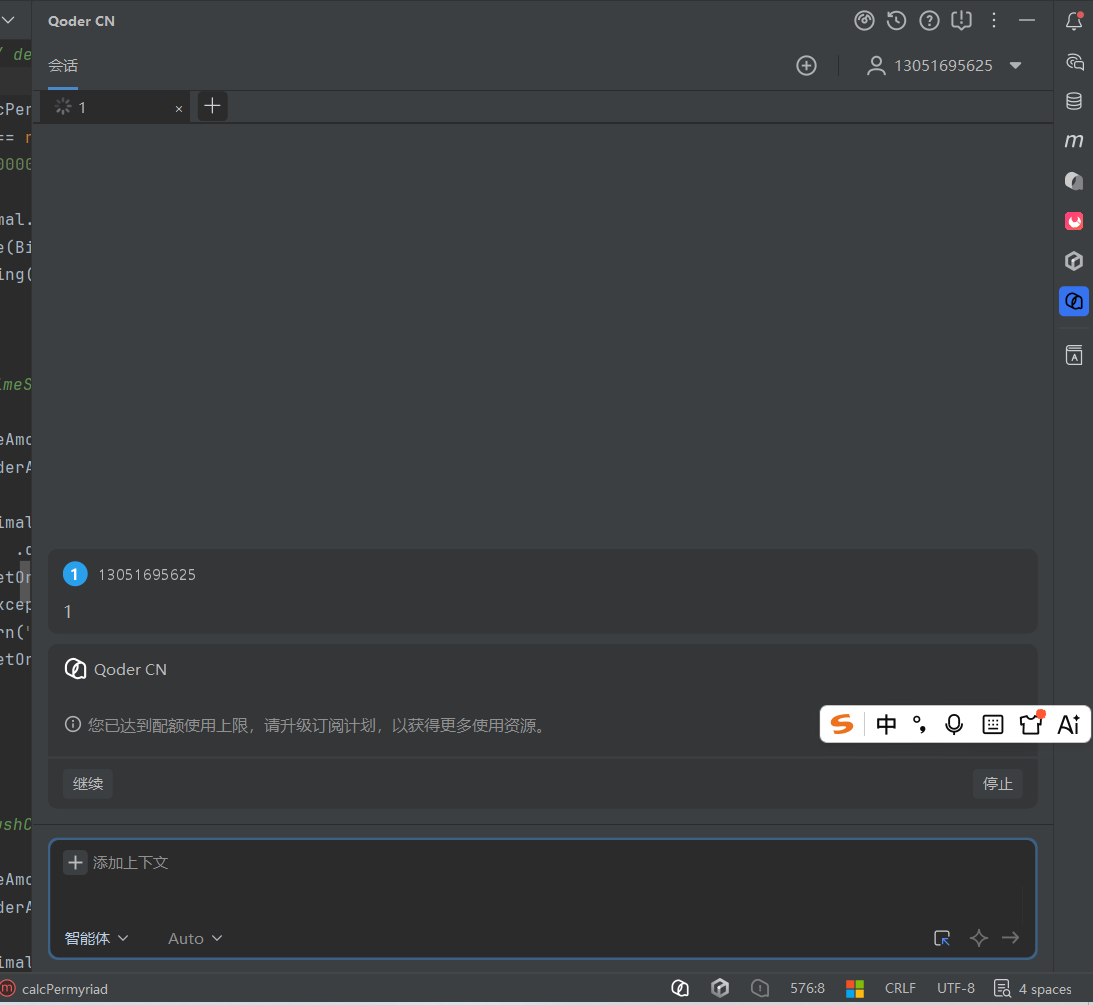Click the collapse chevron at top-left
1093x1005 pixels.
[x=8, y=20]
